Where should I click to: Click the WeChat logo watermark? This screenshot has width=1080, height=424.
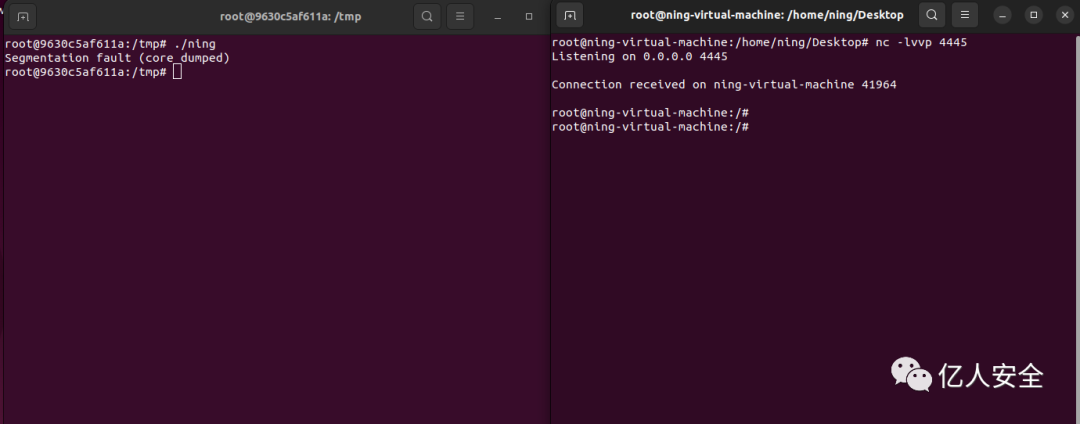(x=911, y=374)
